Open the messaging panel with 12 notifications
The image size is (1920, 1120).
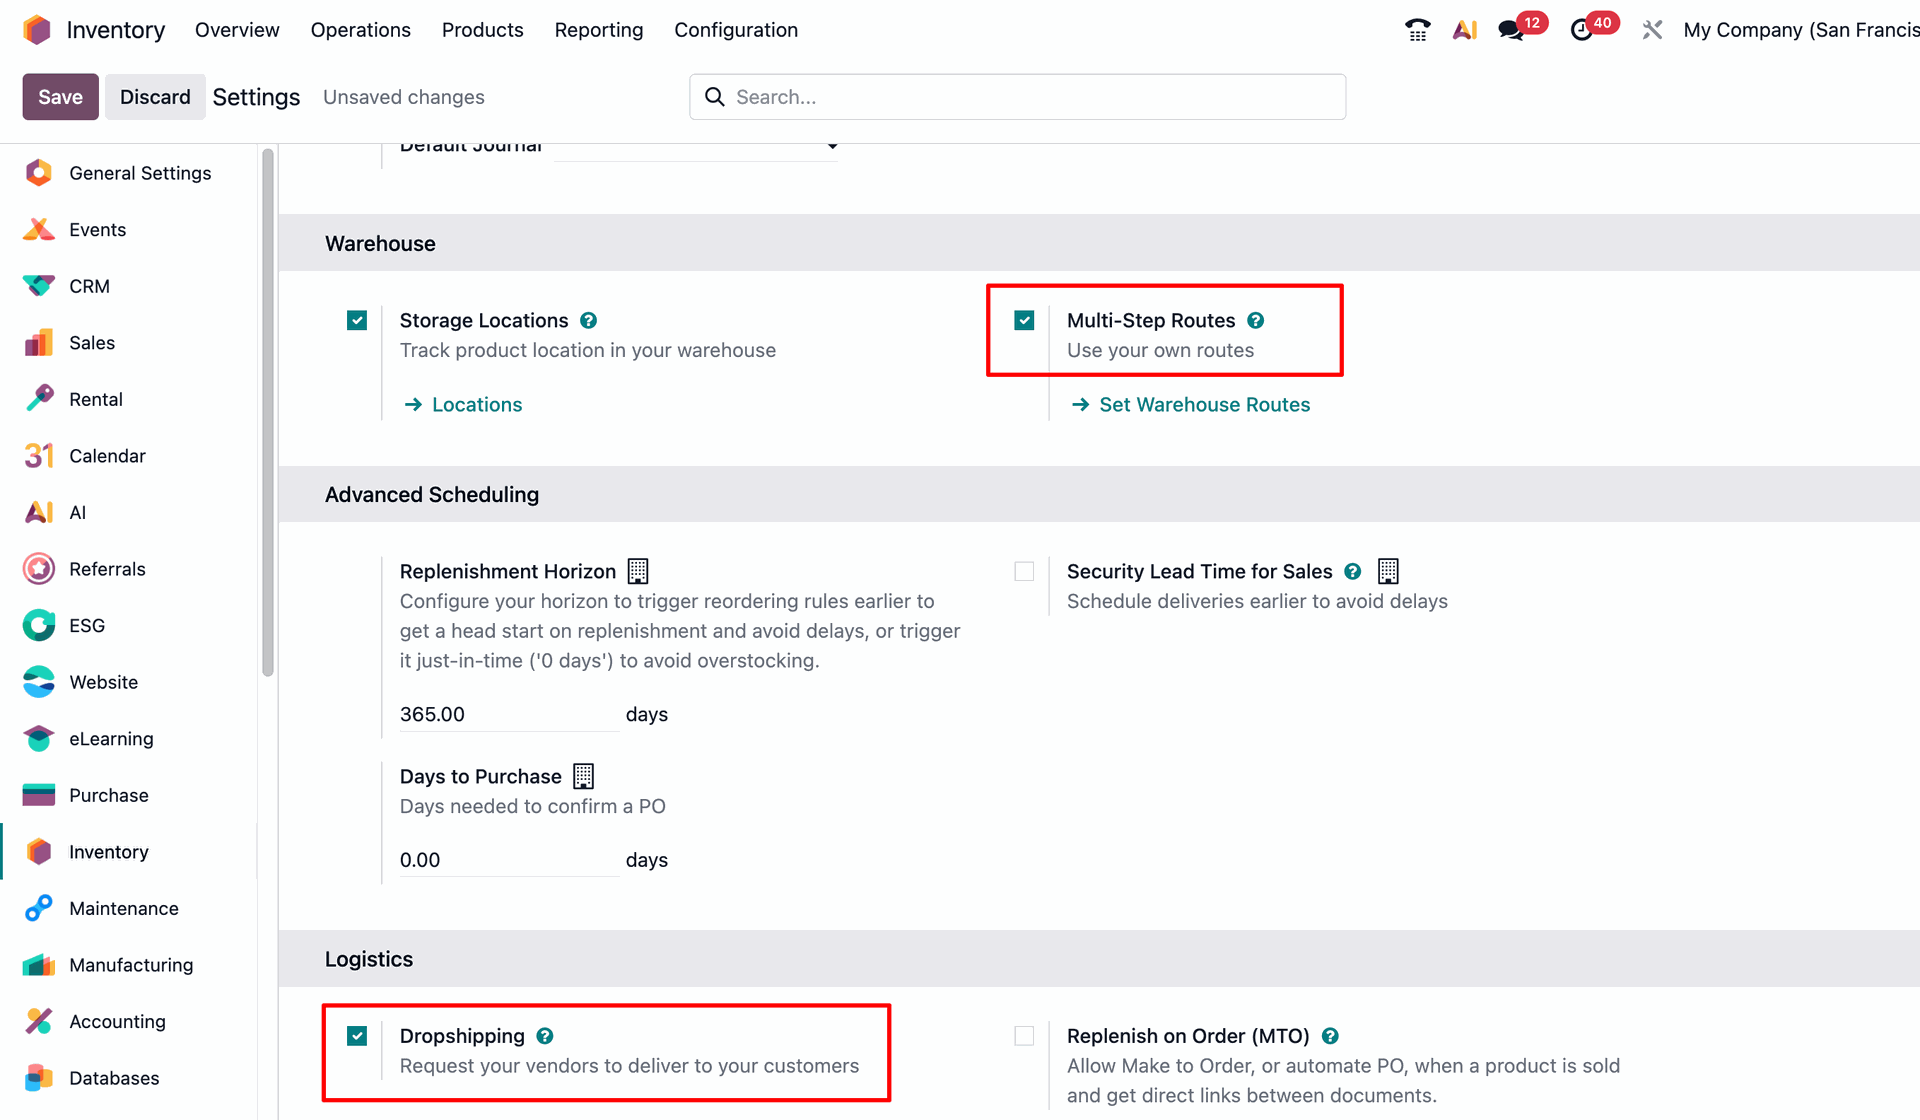coord(1512,29)
